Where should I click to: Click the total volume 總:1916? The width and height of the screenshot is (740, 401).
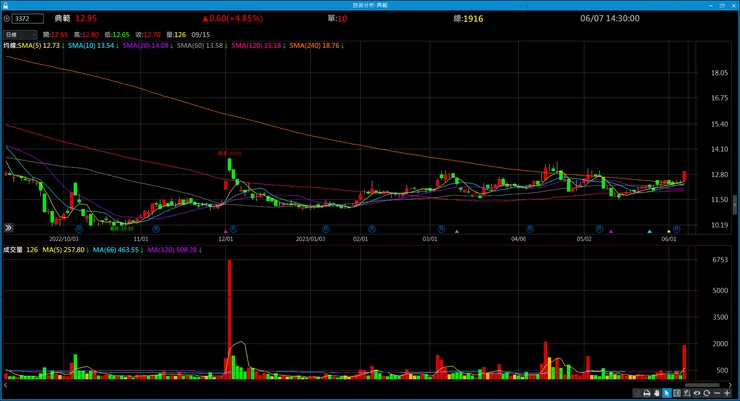click(x=468, y=18)
